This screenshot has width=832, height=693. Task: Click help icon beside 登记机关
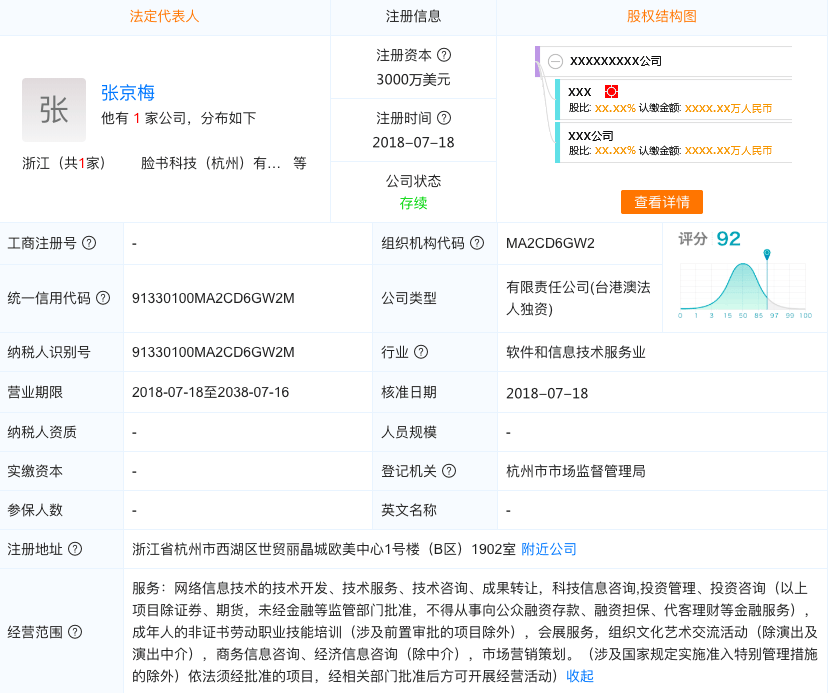[x=449, y=471]
